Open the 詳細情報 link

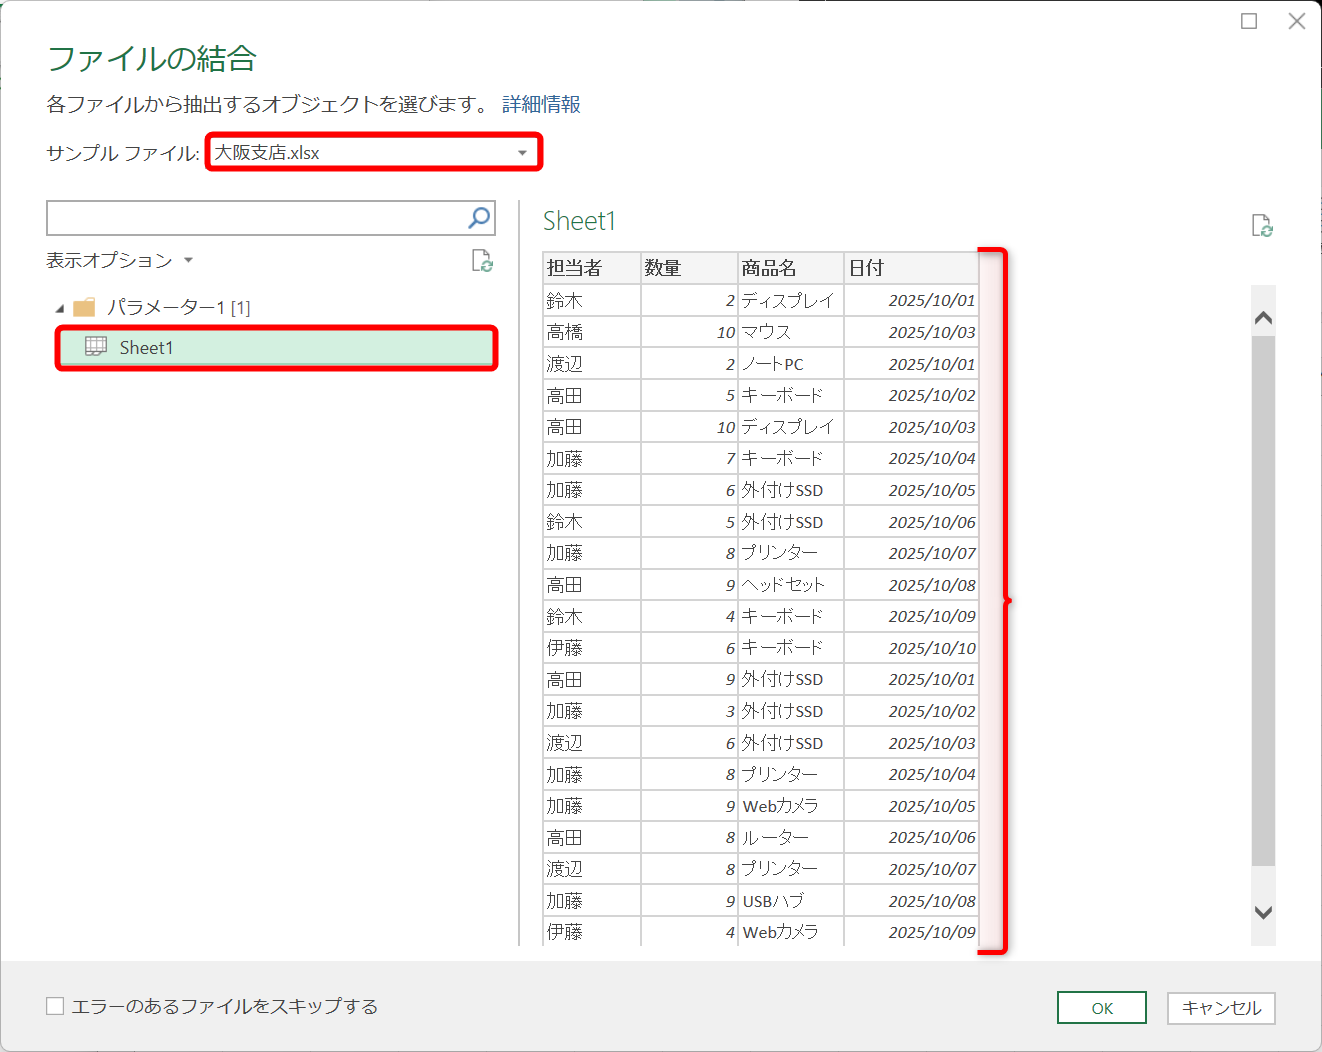pyautogui.click(x=542, y=104)
